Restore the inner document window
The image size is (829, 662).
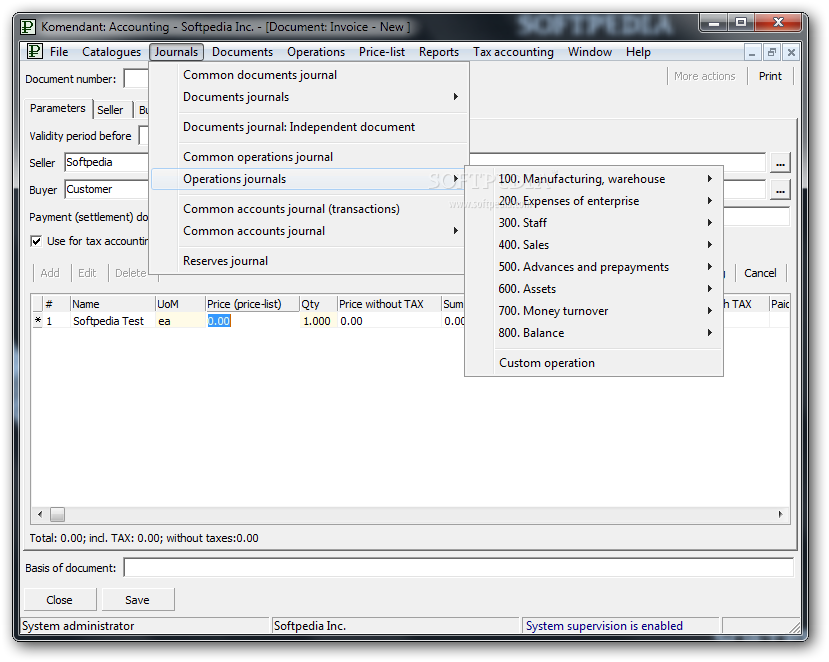(x=772, y=52)
